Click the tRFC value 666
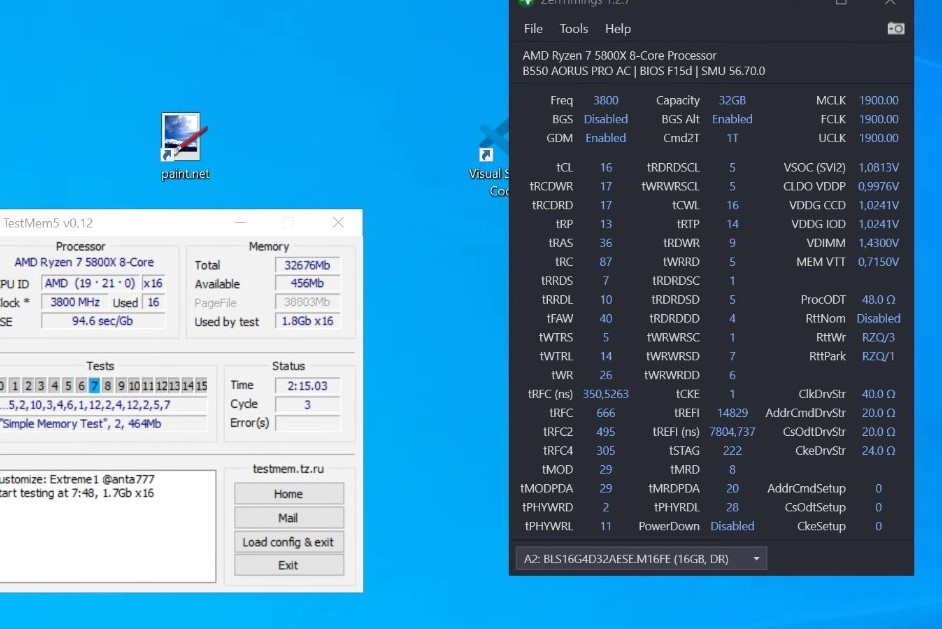 pos(606,413)
